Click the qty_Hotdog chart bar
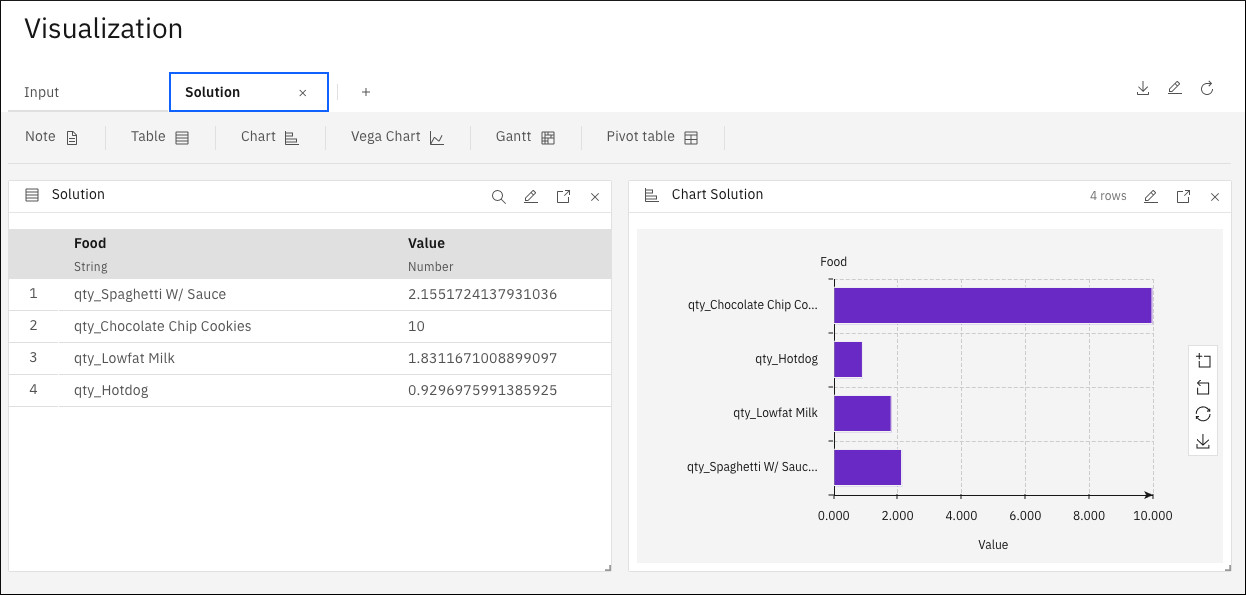The width and height of the screenshot is (1246, 595). [x=848, y=360]
